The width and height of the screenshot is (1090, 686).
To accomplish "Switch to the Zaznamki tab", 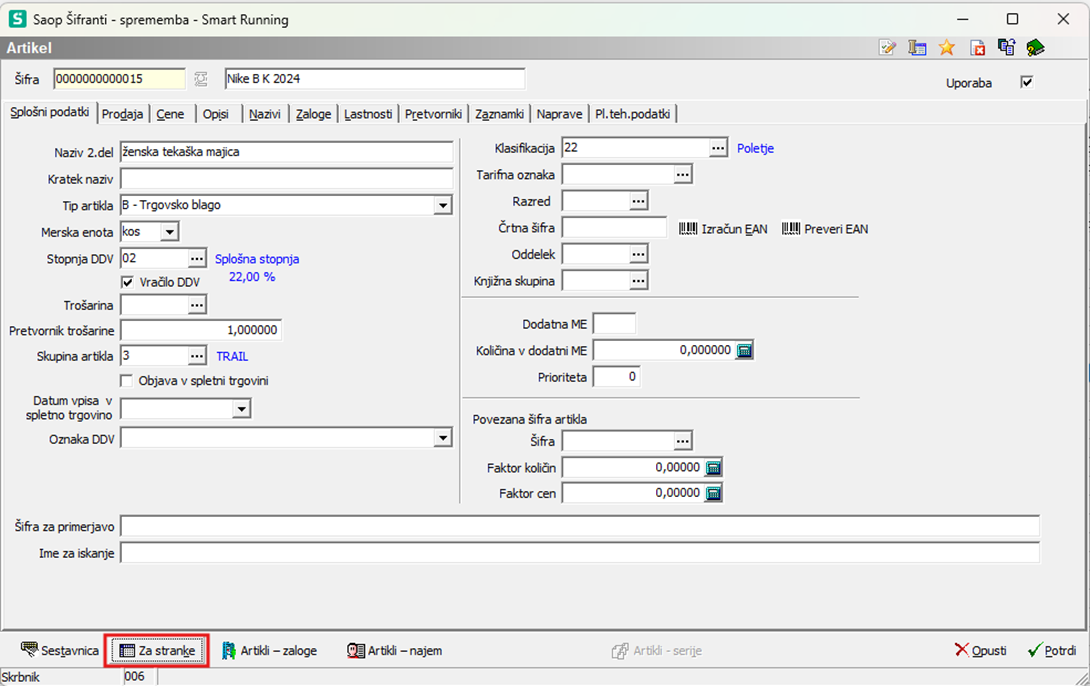I will click(x=499, y=114).
